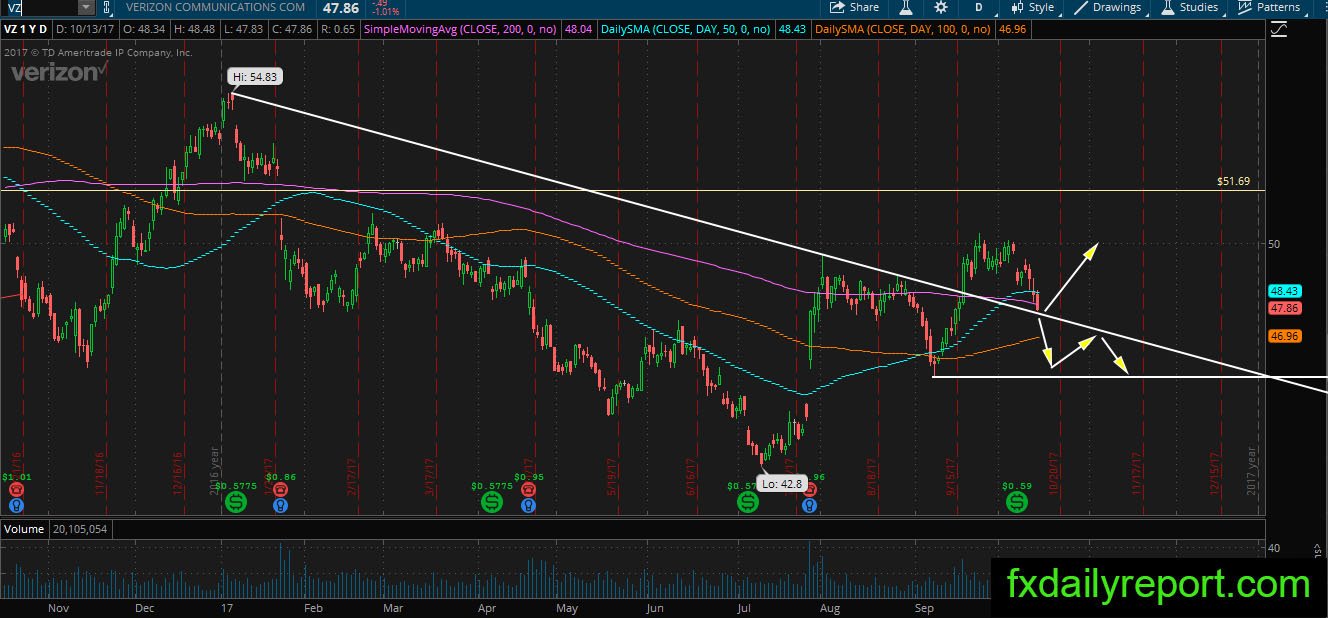Click the red 47.86 last price tag

[x=1283, y=310]
